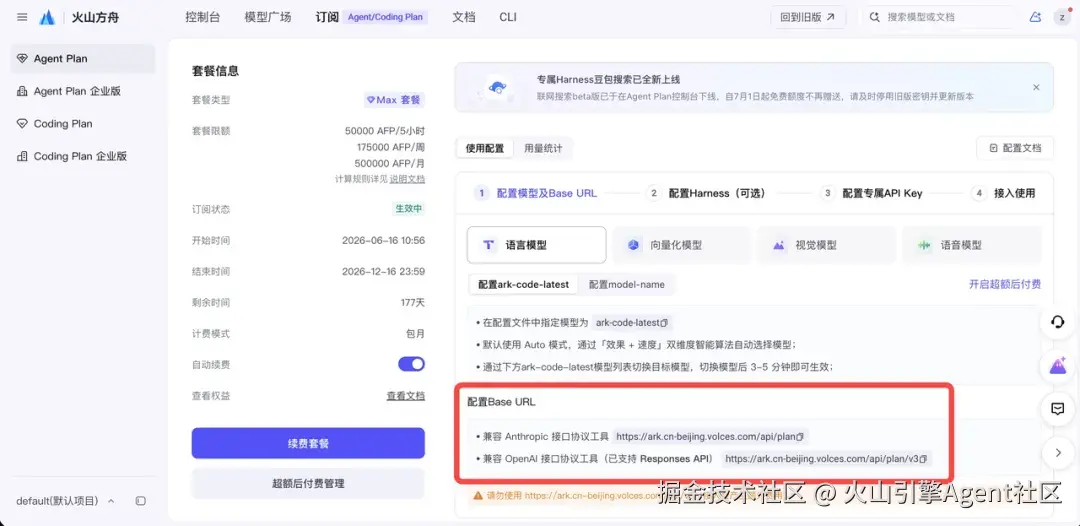Open the user avatar 'z'
1080x526 pixels.
1061,17
